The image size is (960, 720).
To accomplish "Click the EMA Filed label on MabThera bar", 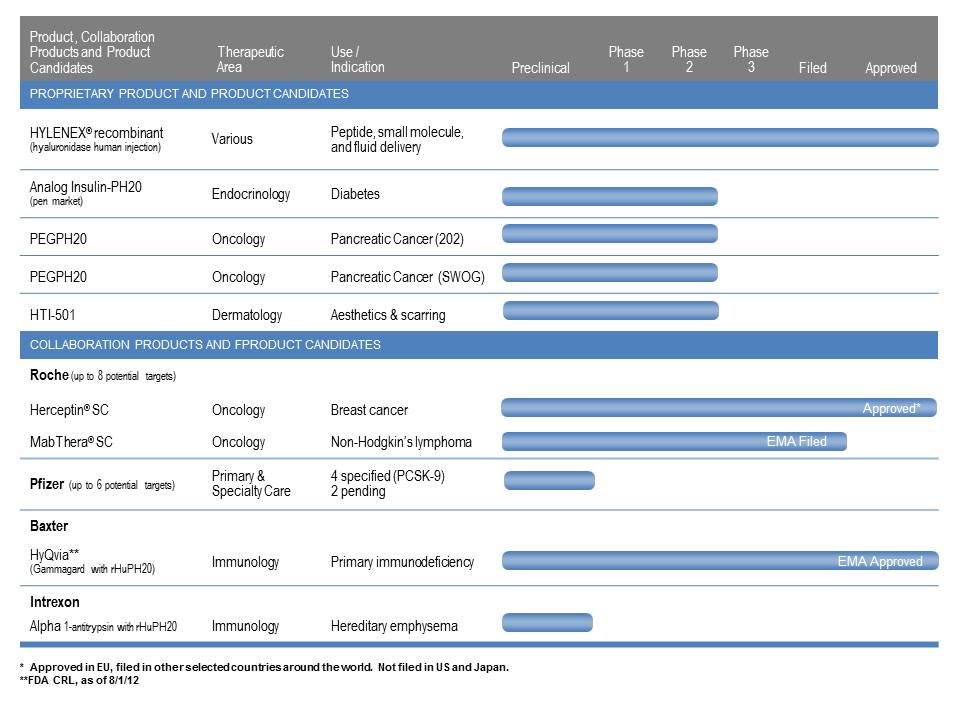I will pyautogui.click(x=796, y=441).
